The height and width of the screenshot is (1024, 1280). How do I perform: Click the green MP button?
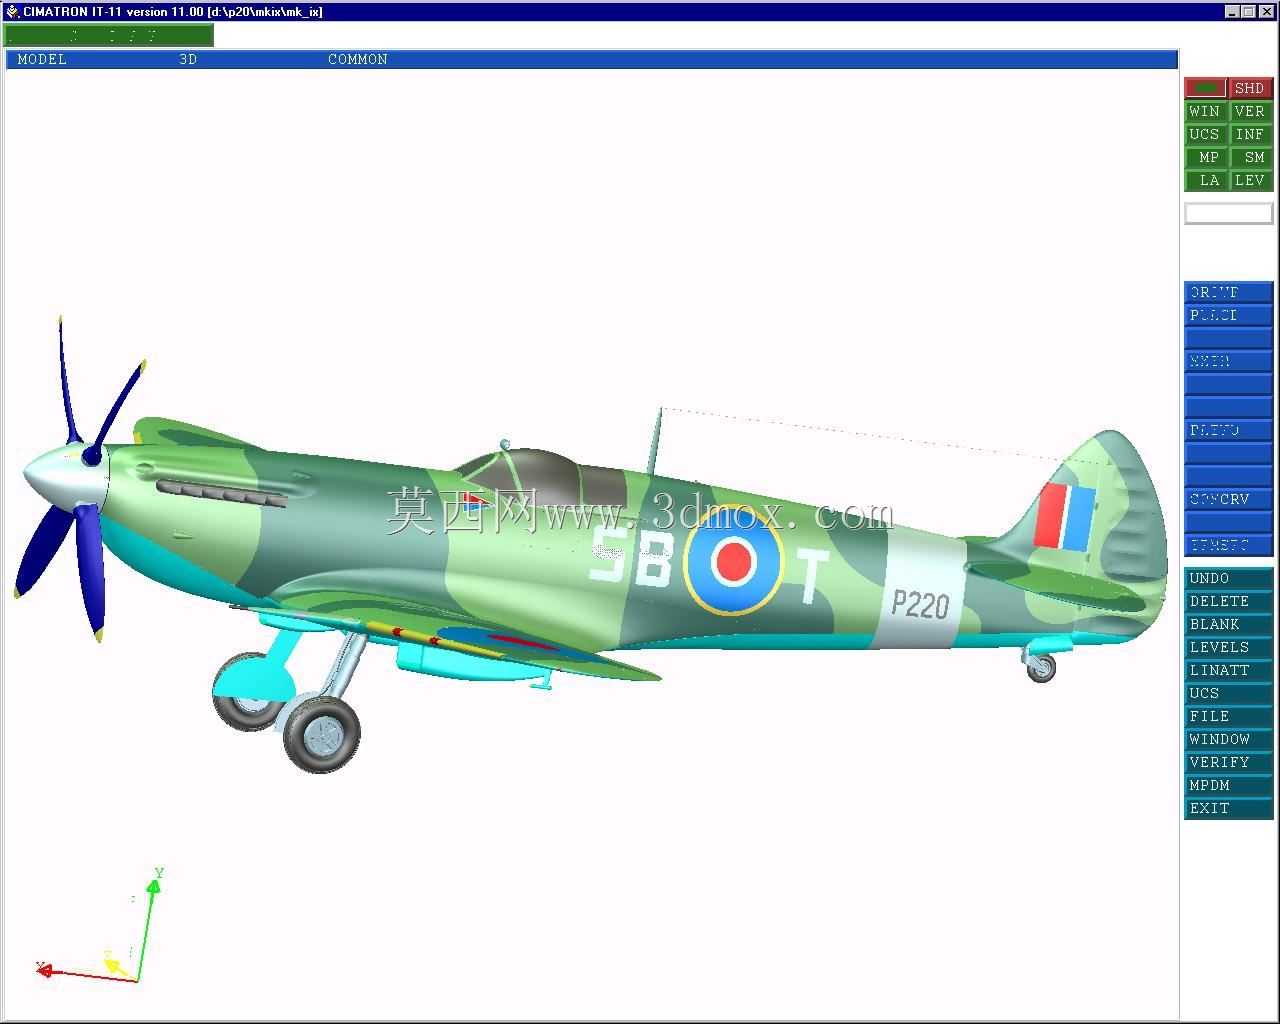tap(1206, 157)
